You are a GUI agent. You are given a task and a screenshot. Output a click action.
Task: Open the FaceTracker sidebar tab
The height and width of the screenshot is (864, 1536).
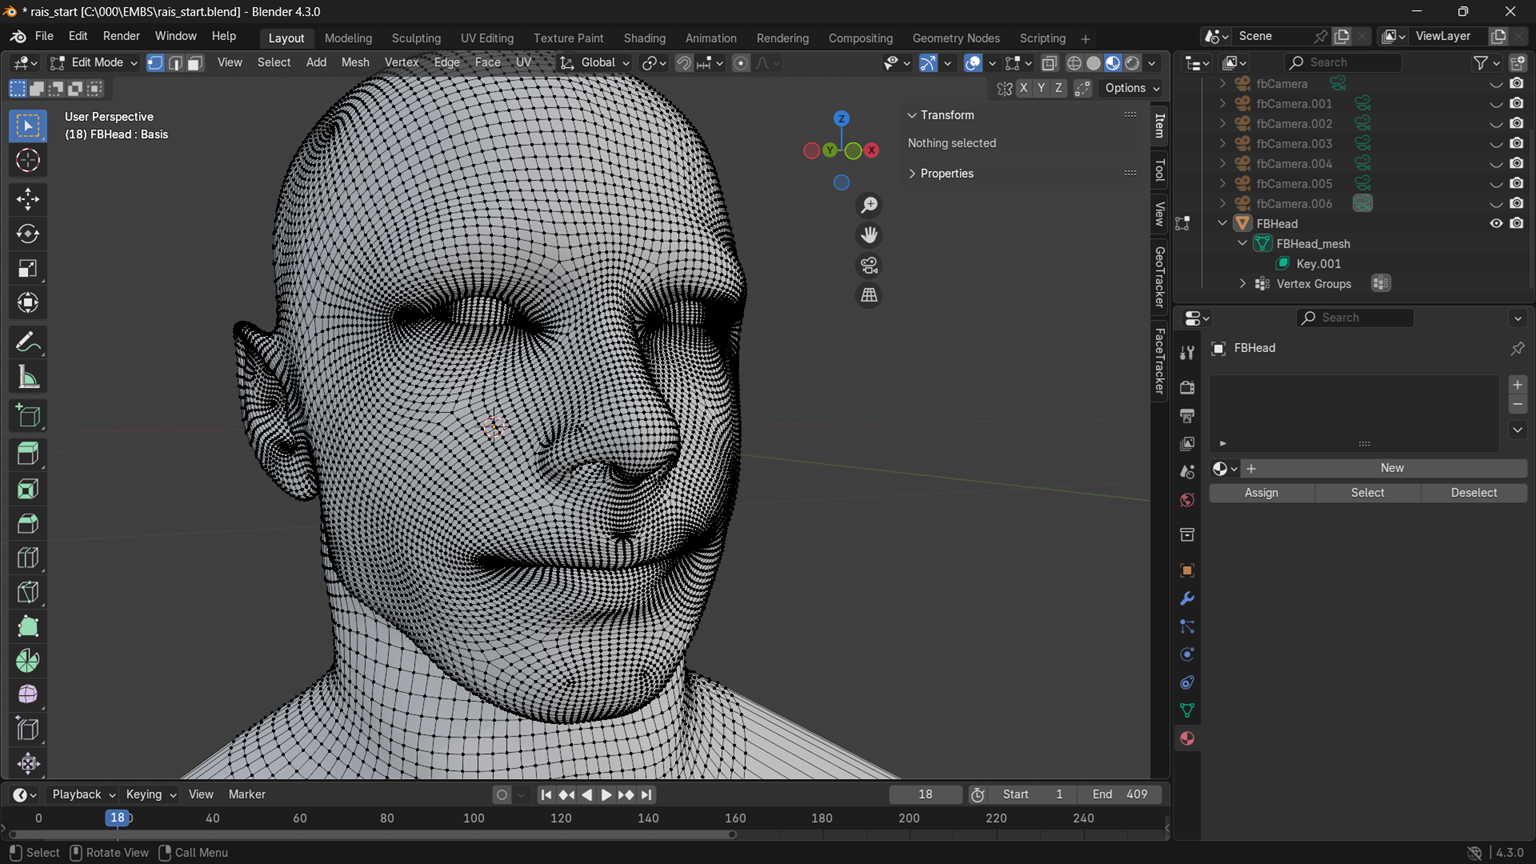click(x=1160, y=361)
